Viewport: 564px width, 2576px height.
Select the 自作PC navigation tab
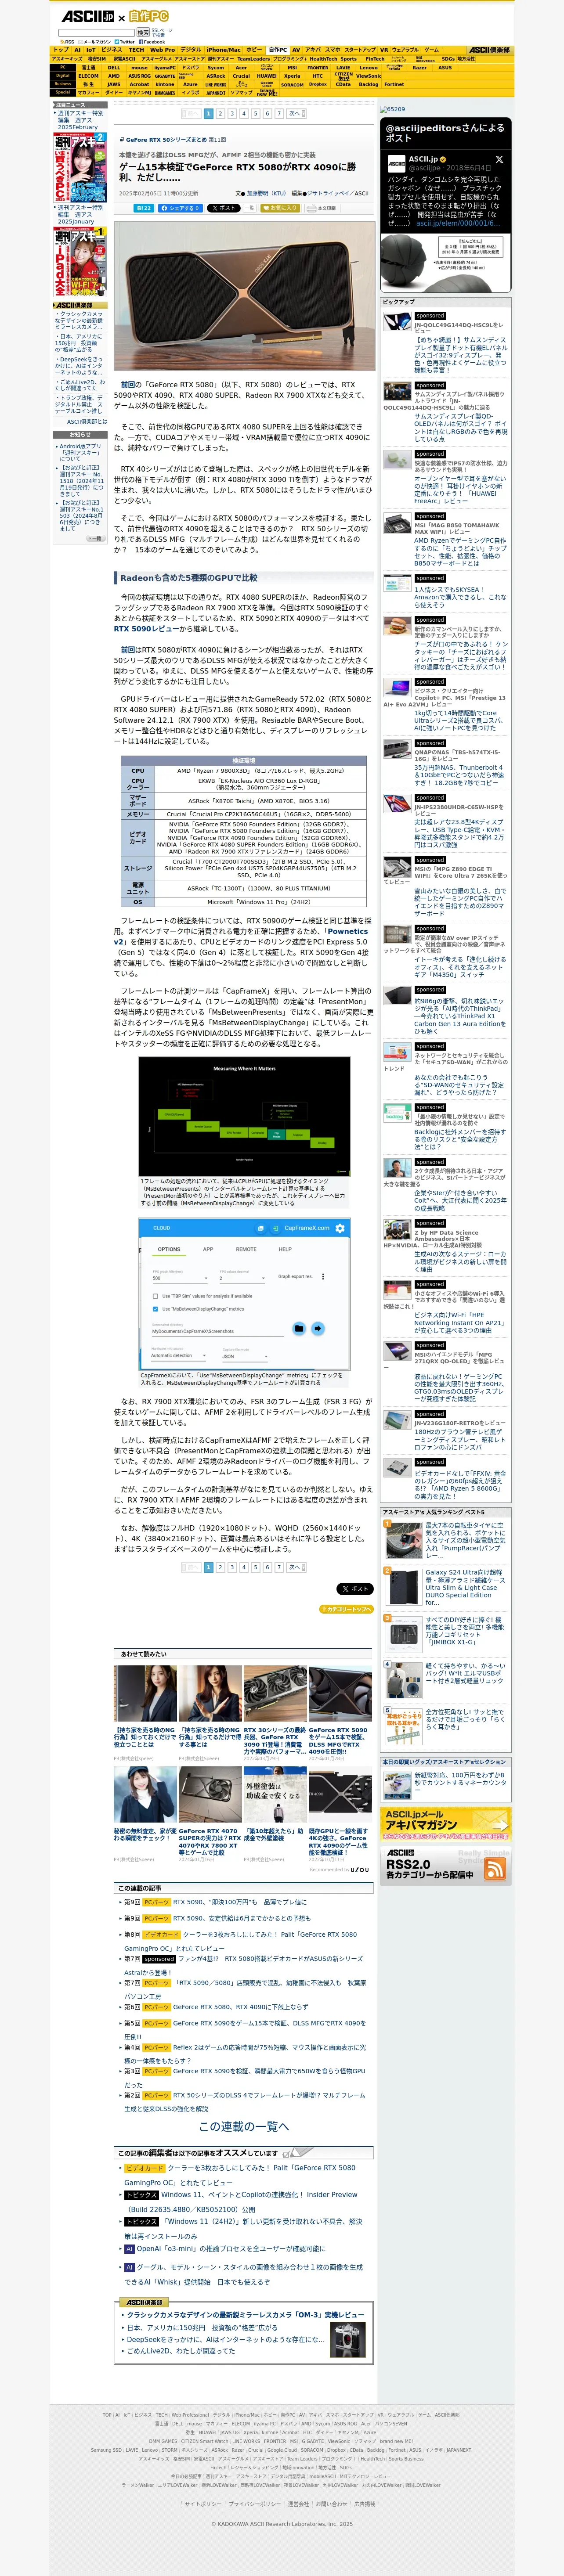click(278, 50)
